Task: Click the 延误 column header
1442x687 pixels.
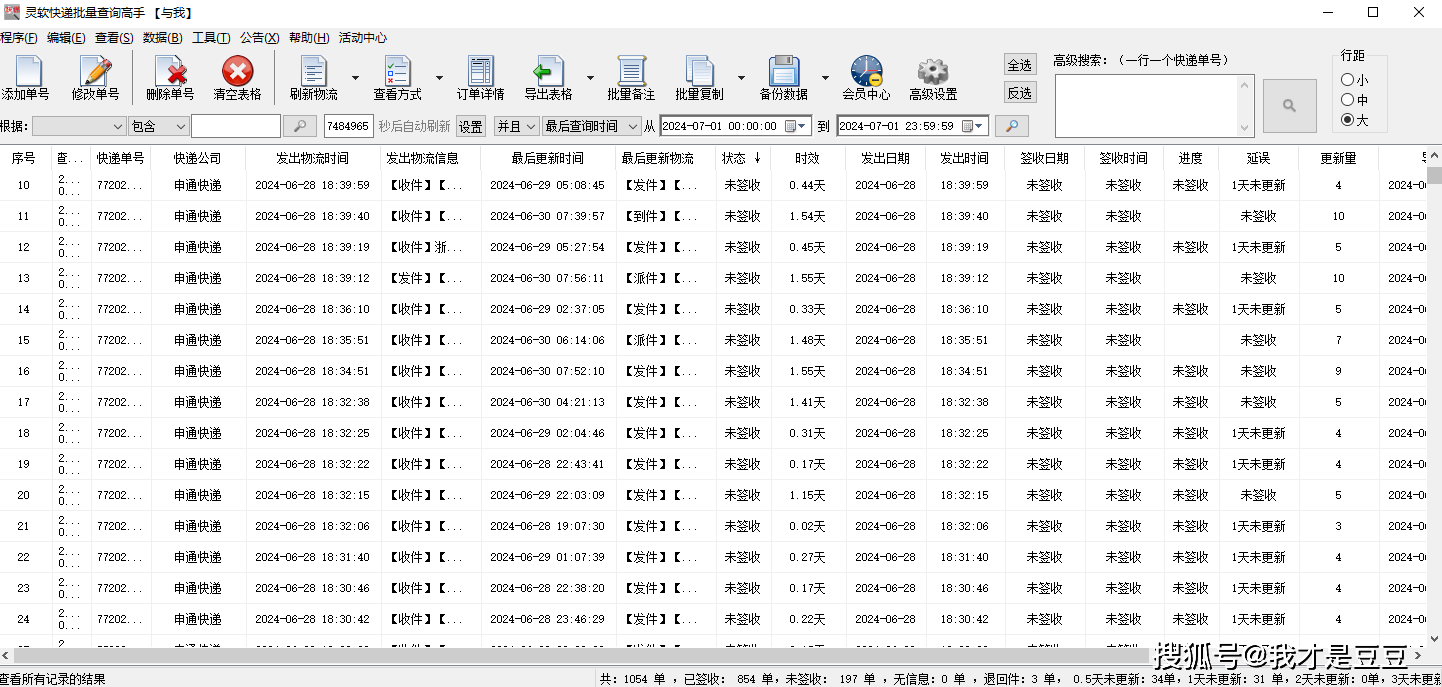Action: point(1258,158)
